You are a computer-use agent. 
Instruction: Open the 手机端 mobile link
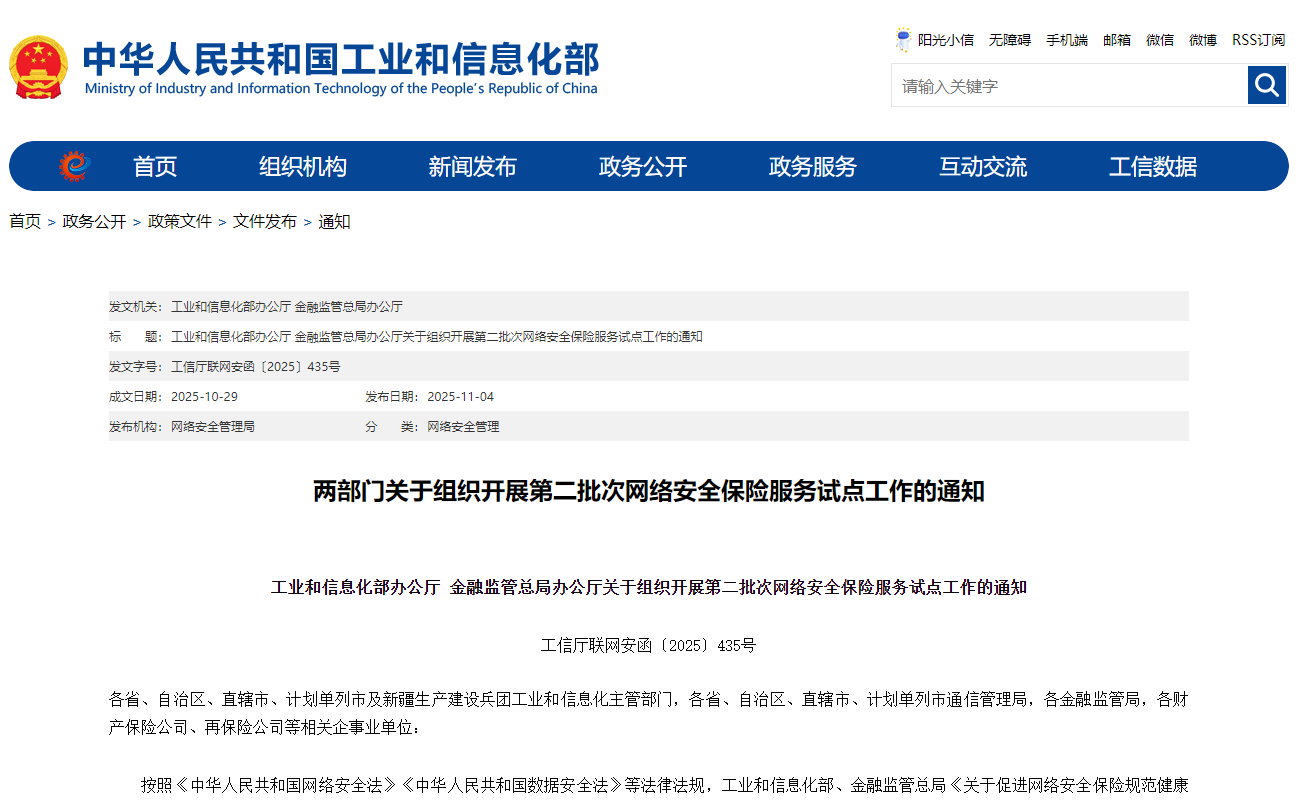[1067, 40]
